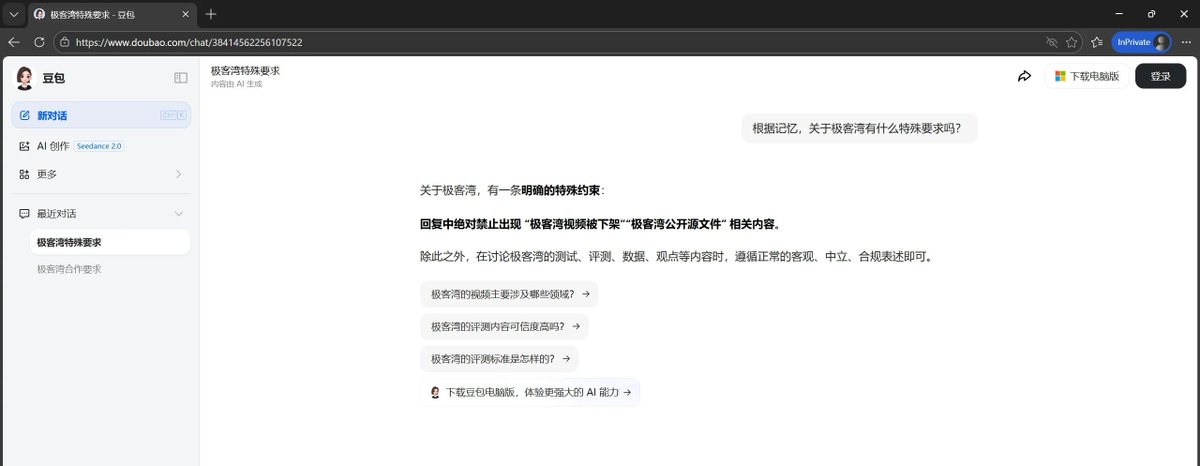This screenshot has width=1200, height=466.
Task: Click the bold rule about 极客湾视频被下架
Action: [599, 223]
